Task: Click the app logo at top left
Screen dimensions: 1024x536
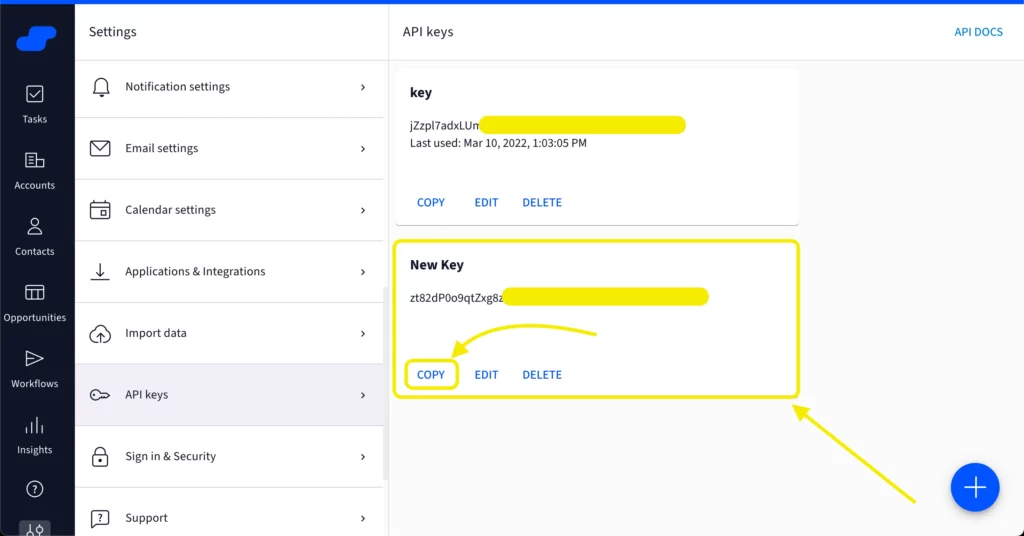Action: tap(36, 38)
